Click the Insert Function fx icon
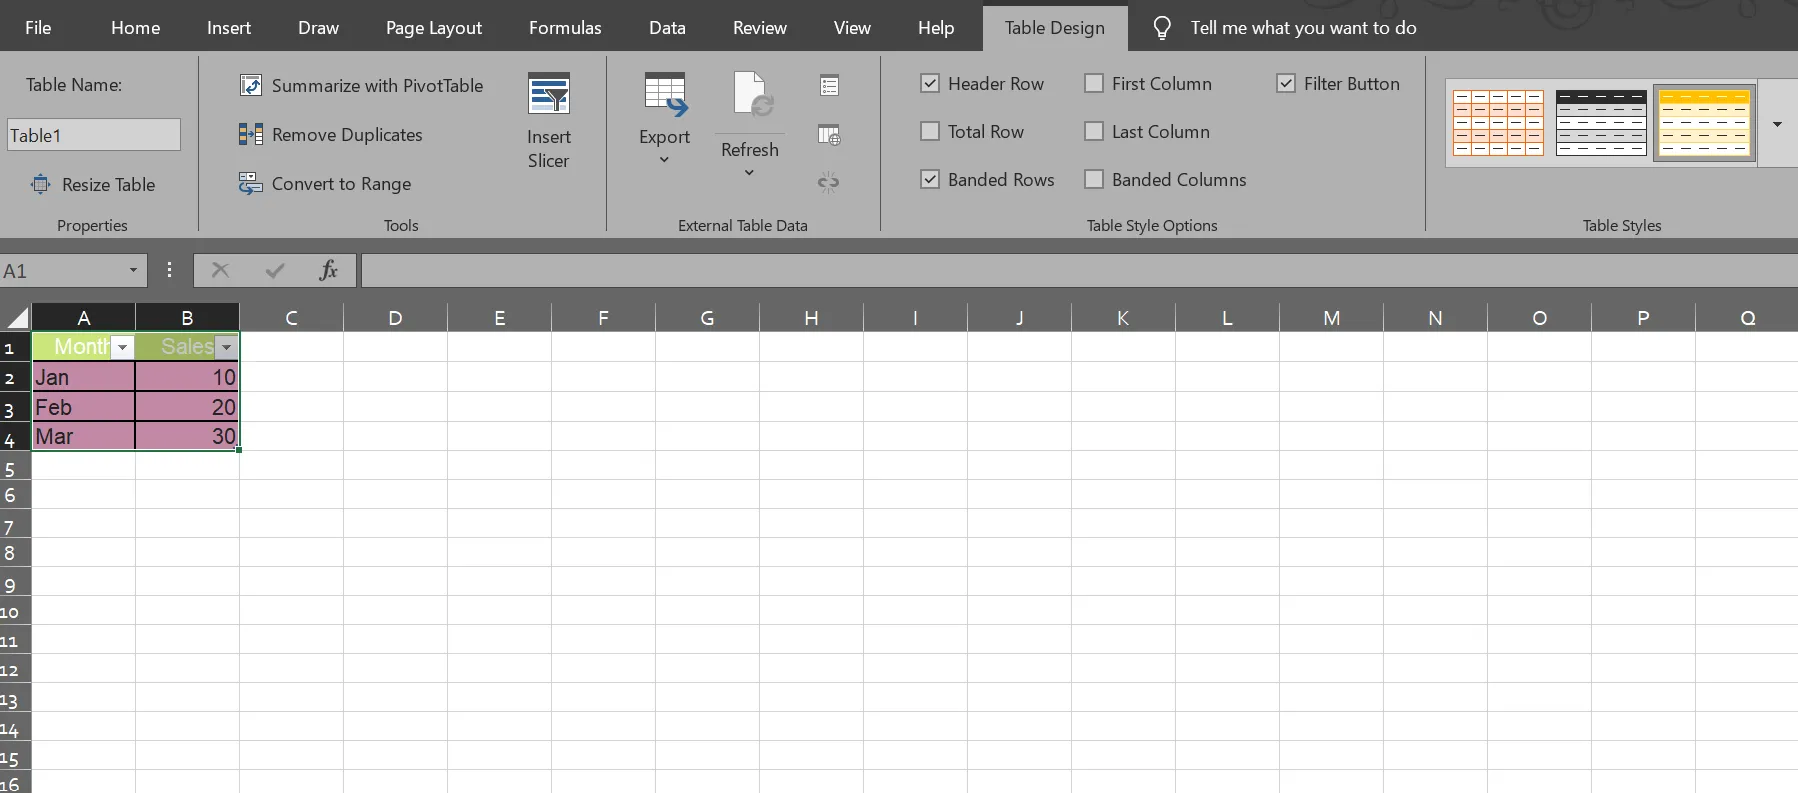Screen dimensions: 1798x793 pos(328,270)
